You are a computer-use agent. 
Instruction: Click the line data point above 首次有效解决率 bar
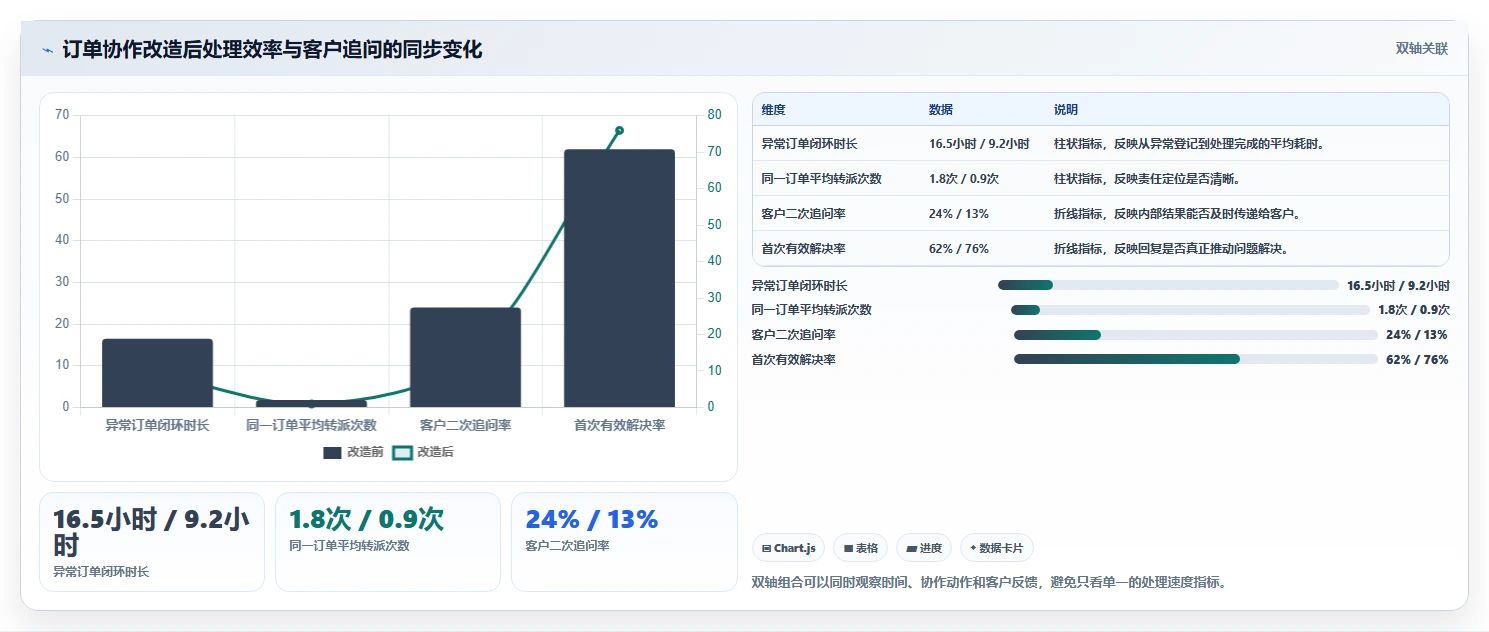coord(619,130)
